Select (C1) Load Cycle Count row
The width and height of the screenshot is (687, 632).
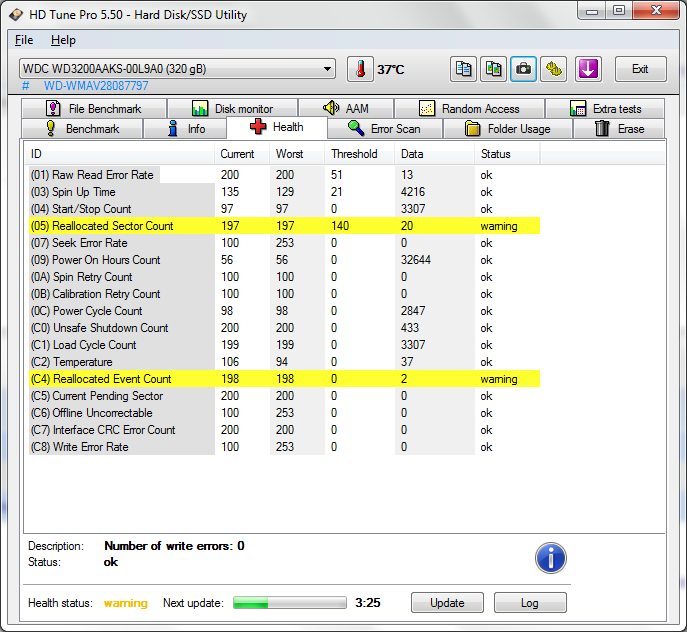pyautogui.click(x=284, y=345)
